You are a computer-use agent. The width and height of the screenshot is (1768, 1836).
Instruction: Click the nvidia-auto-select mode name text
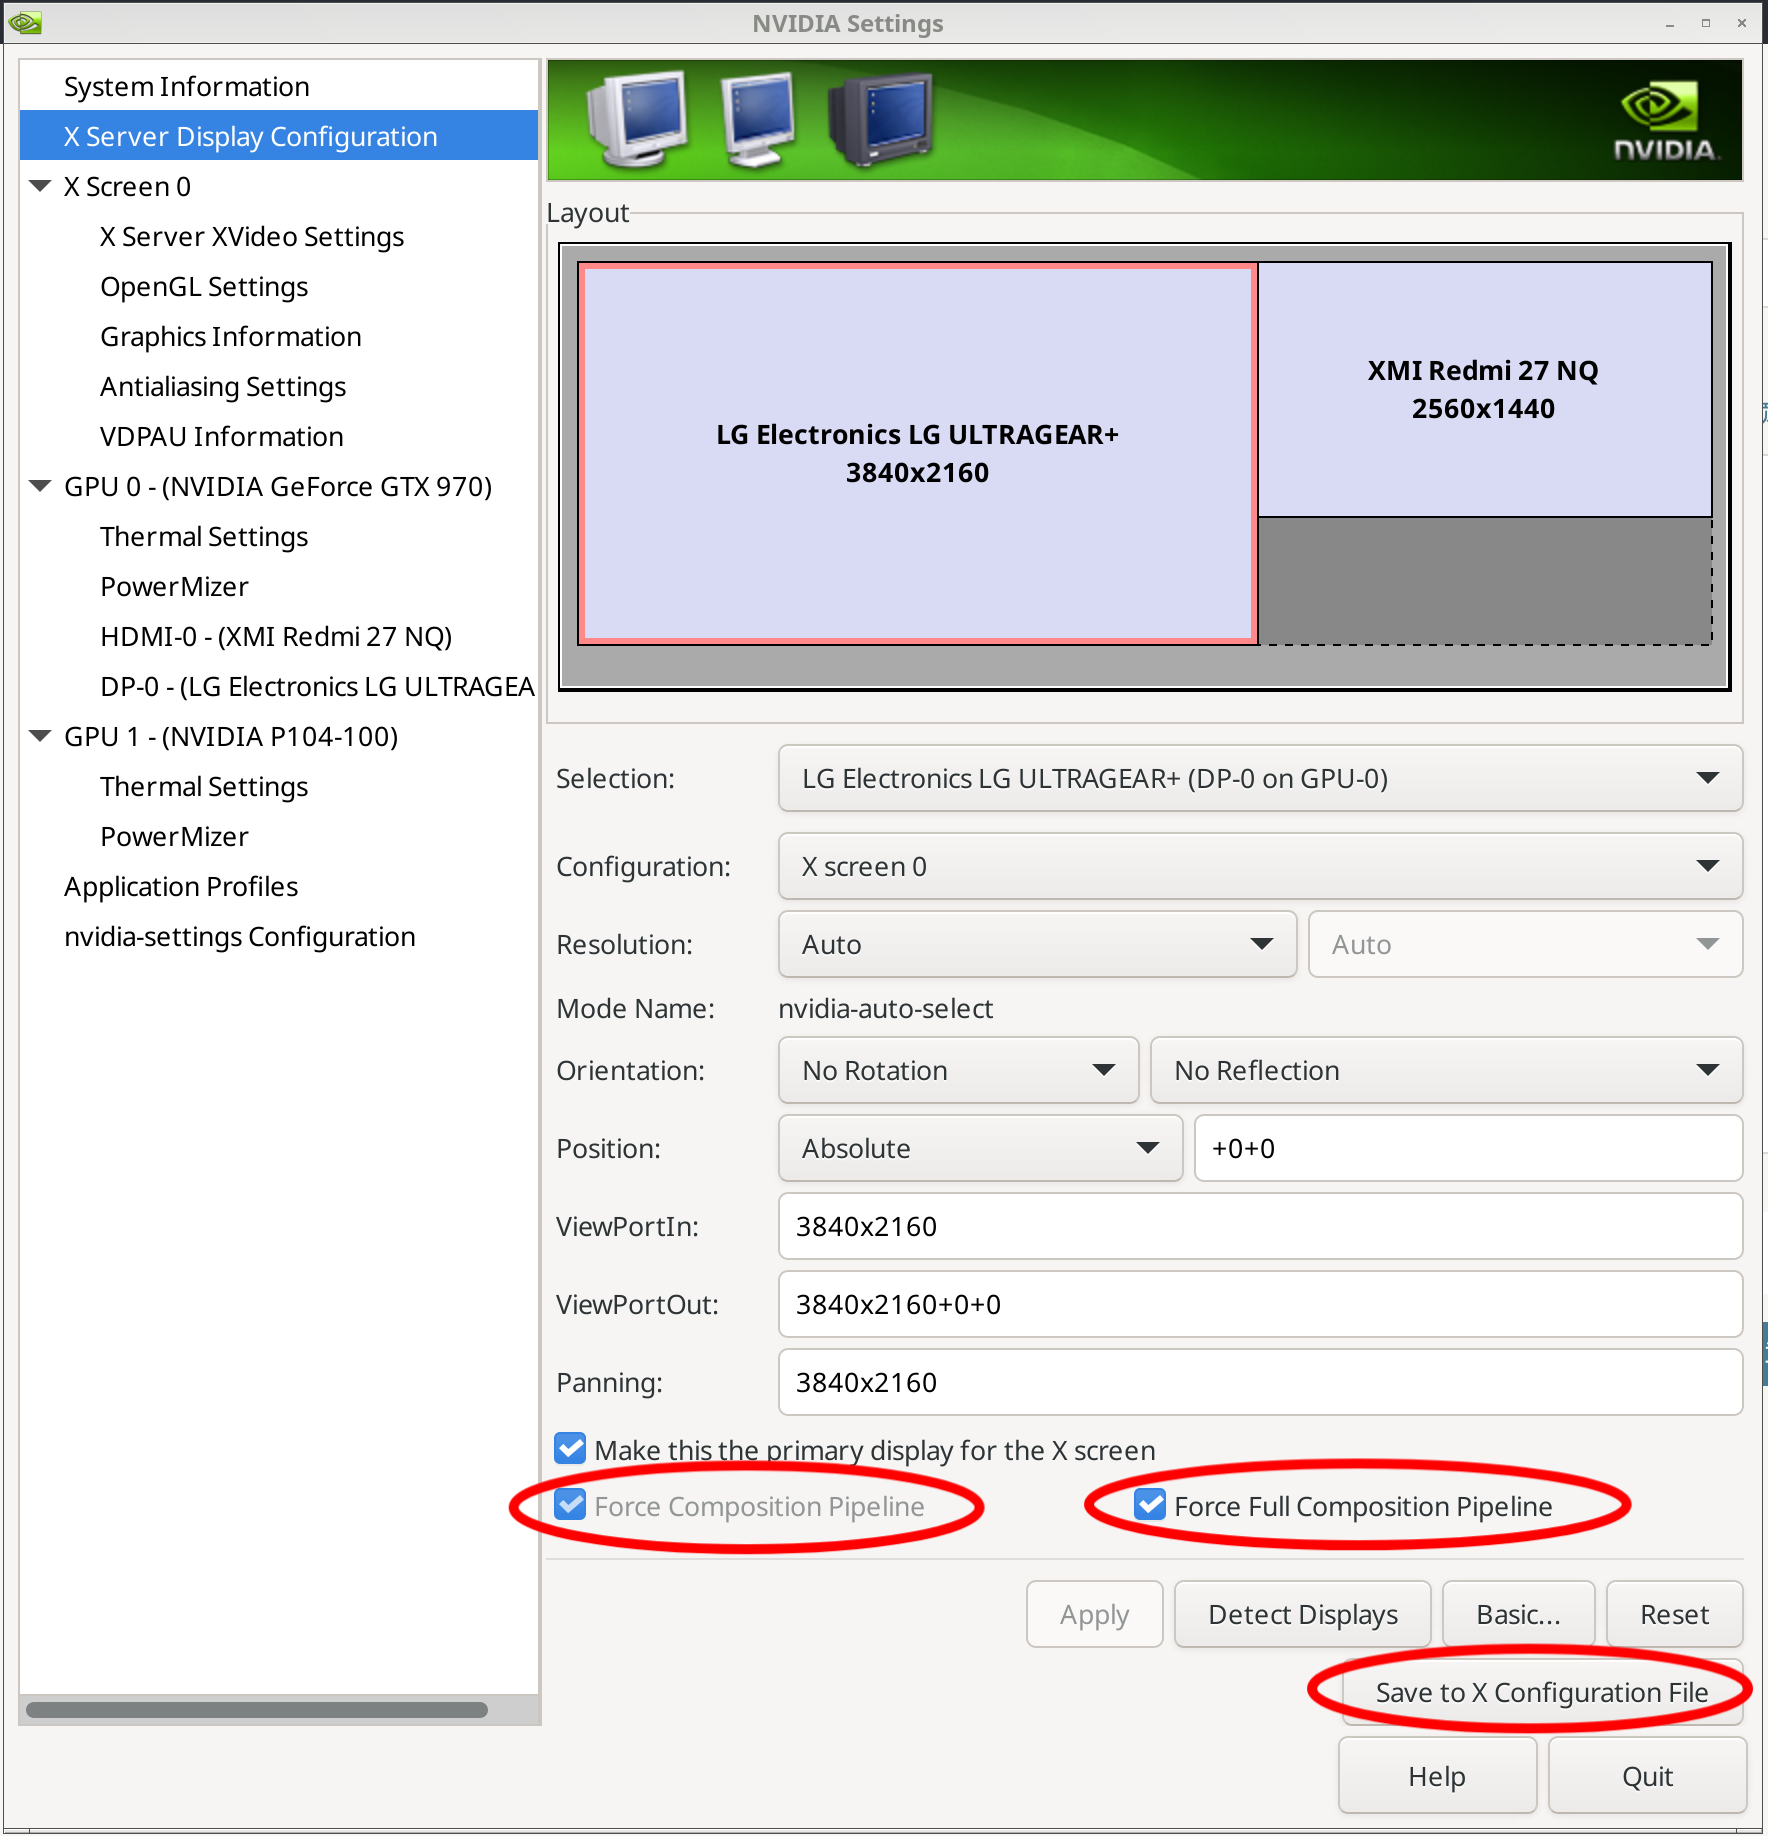tap(885, 1008)
